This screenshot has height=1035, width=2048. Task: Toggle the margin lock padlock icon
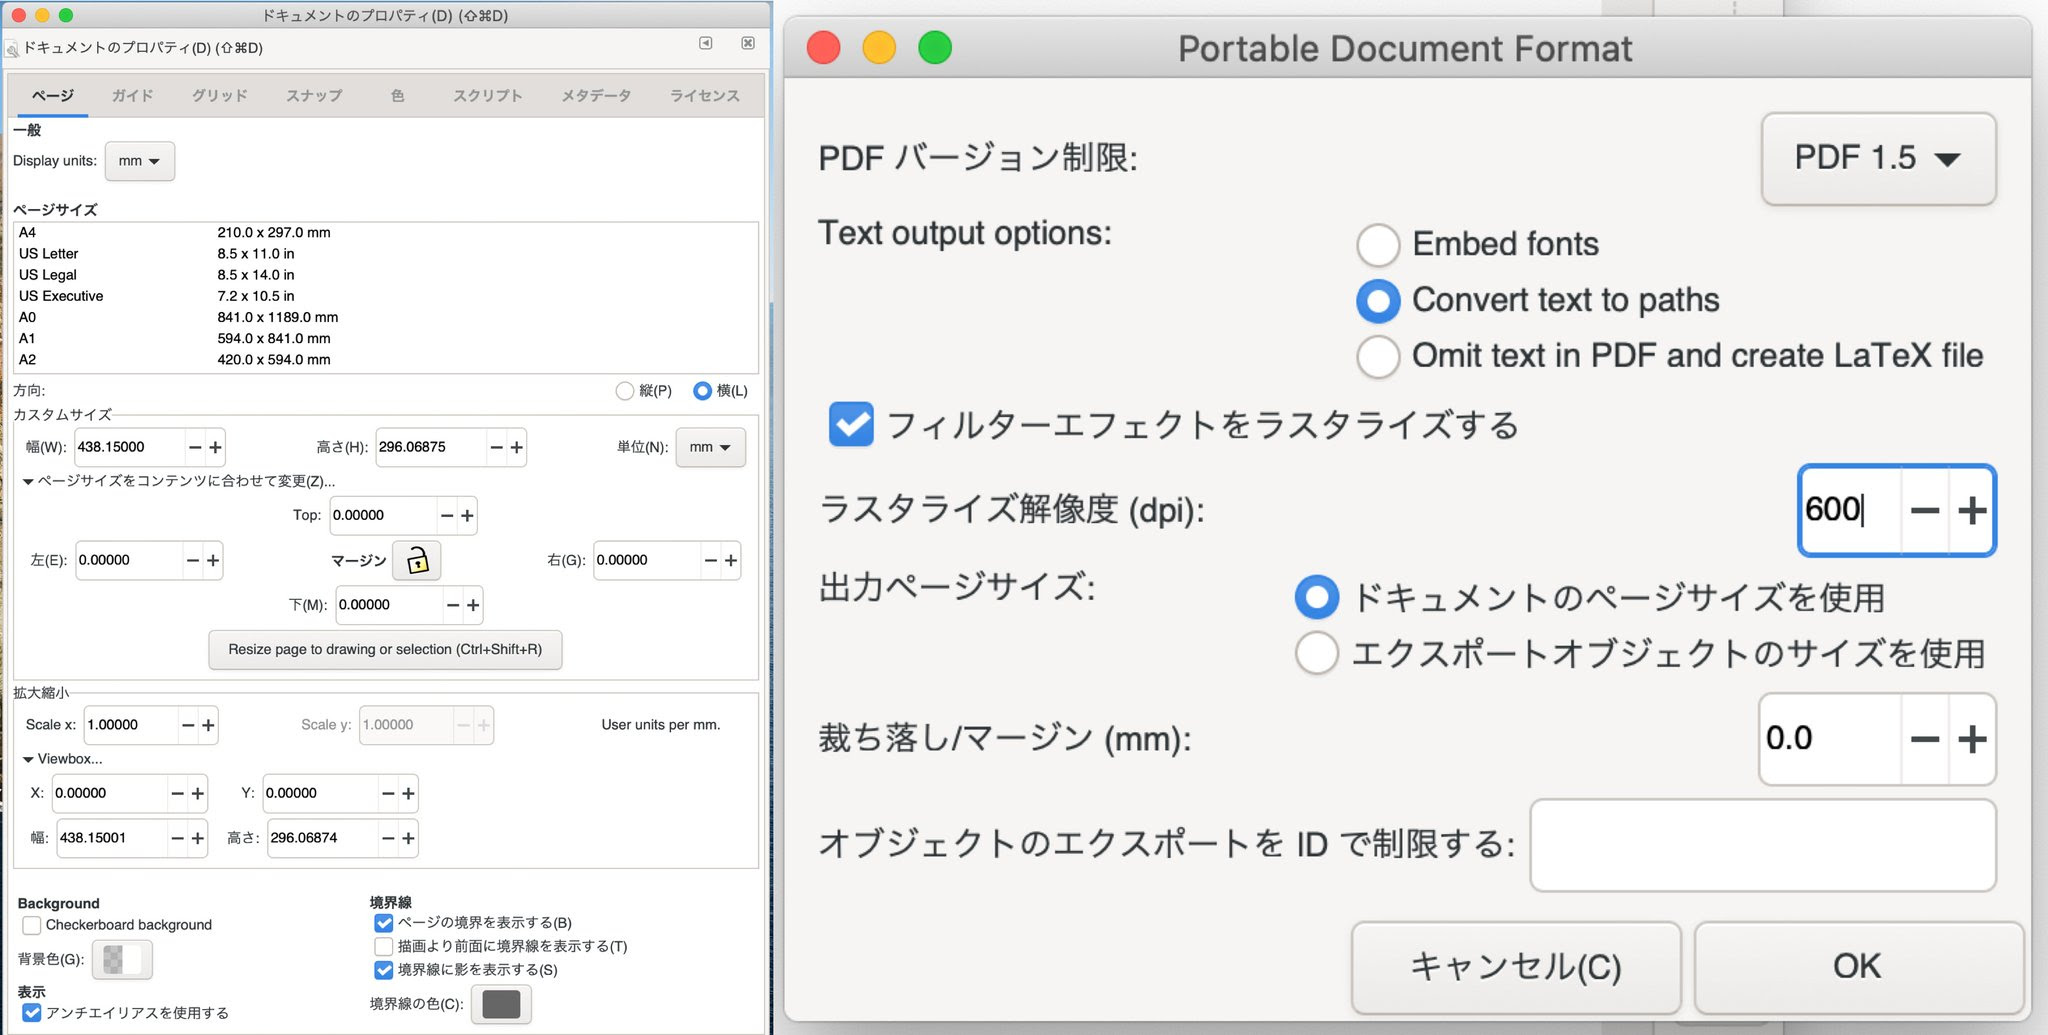pos(417,560)
